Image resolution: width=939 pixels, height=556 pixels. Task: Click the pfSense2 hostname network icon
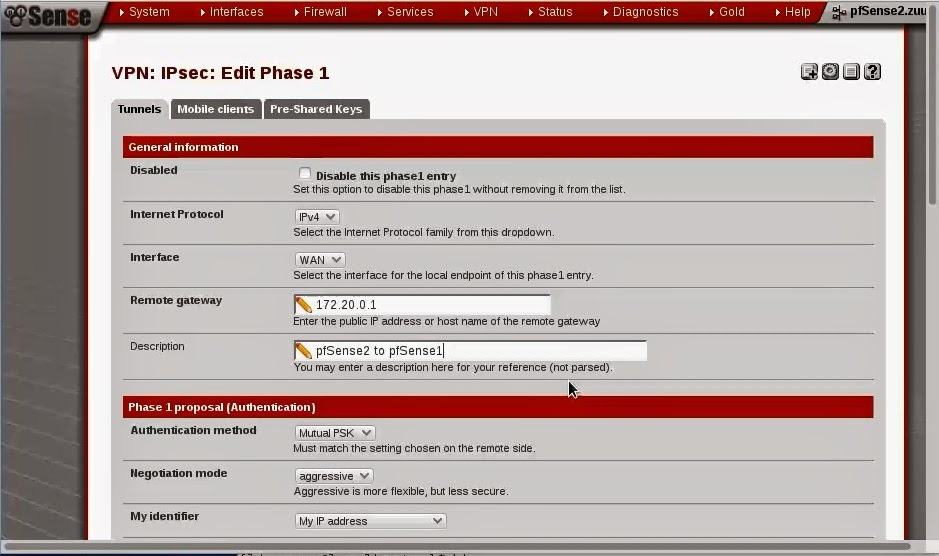click(839, 12)
